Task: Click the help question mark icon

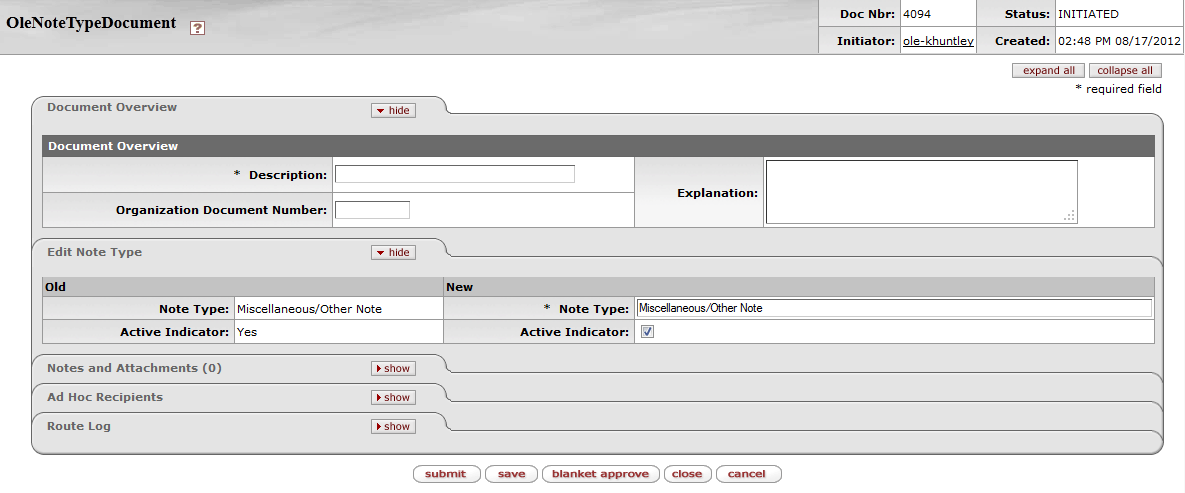Action: tap(197, 28)
